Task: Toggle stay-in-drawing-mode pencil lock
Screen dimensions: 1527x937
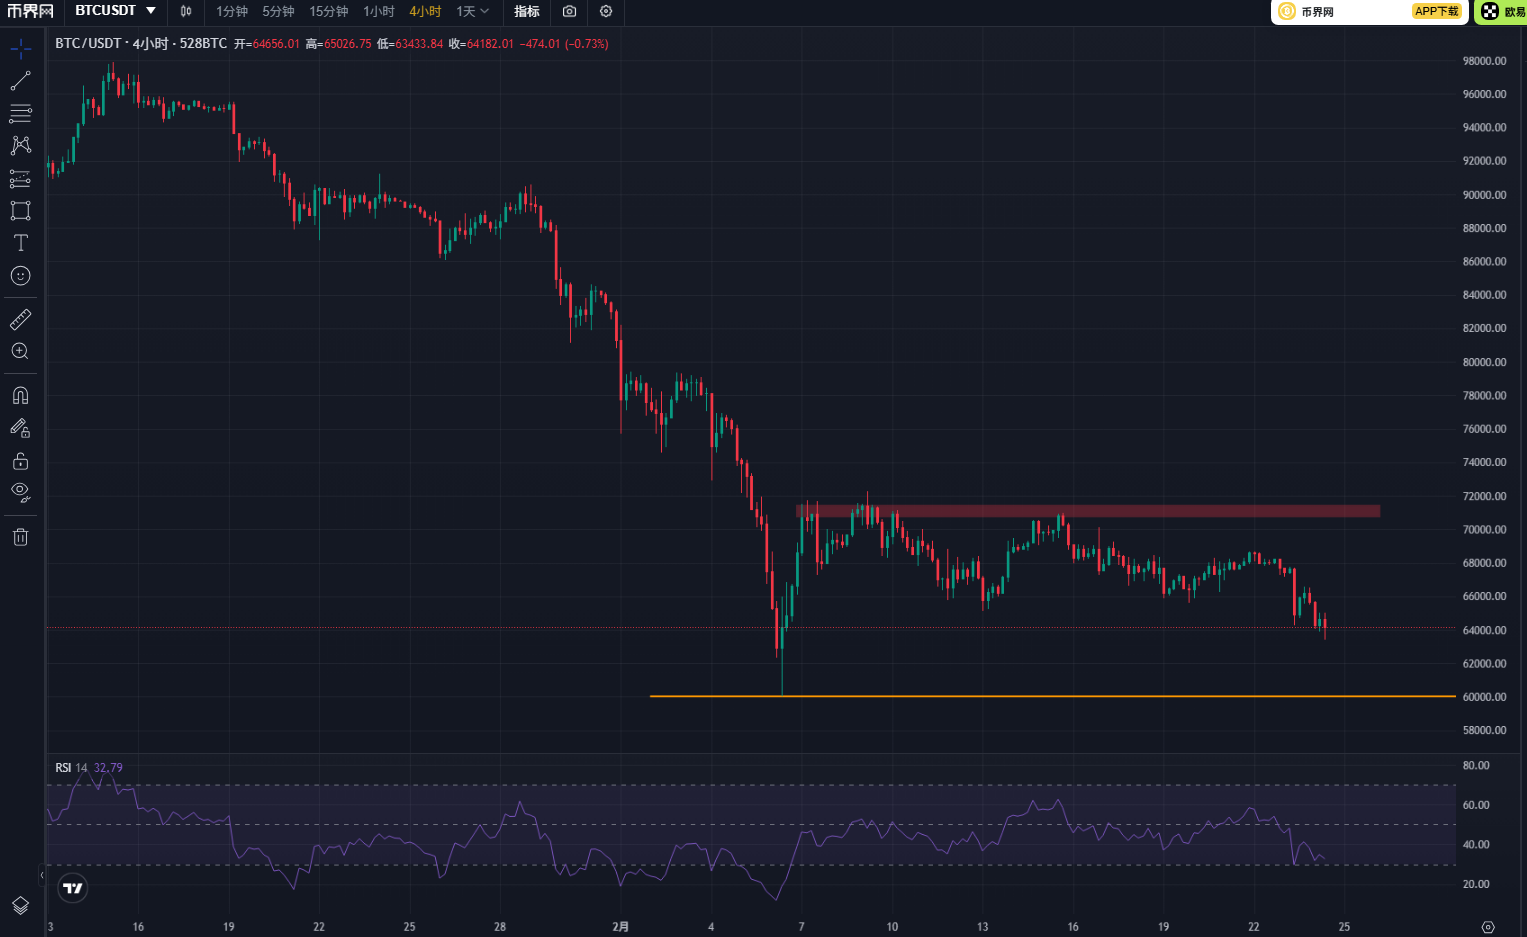Action: (x=20, y=428)
